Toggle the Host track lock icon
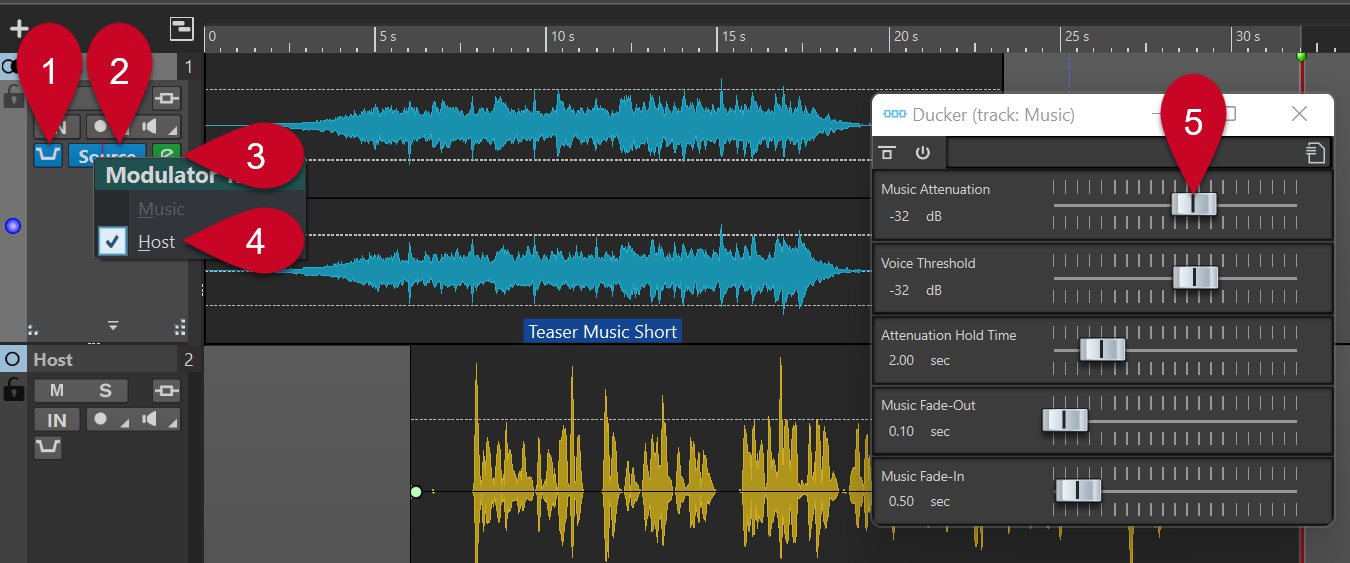This screenshot has width=1350, height=563. point(13,390)
